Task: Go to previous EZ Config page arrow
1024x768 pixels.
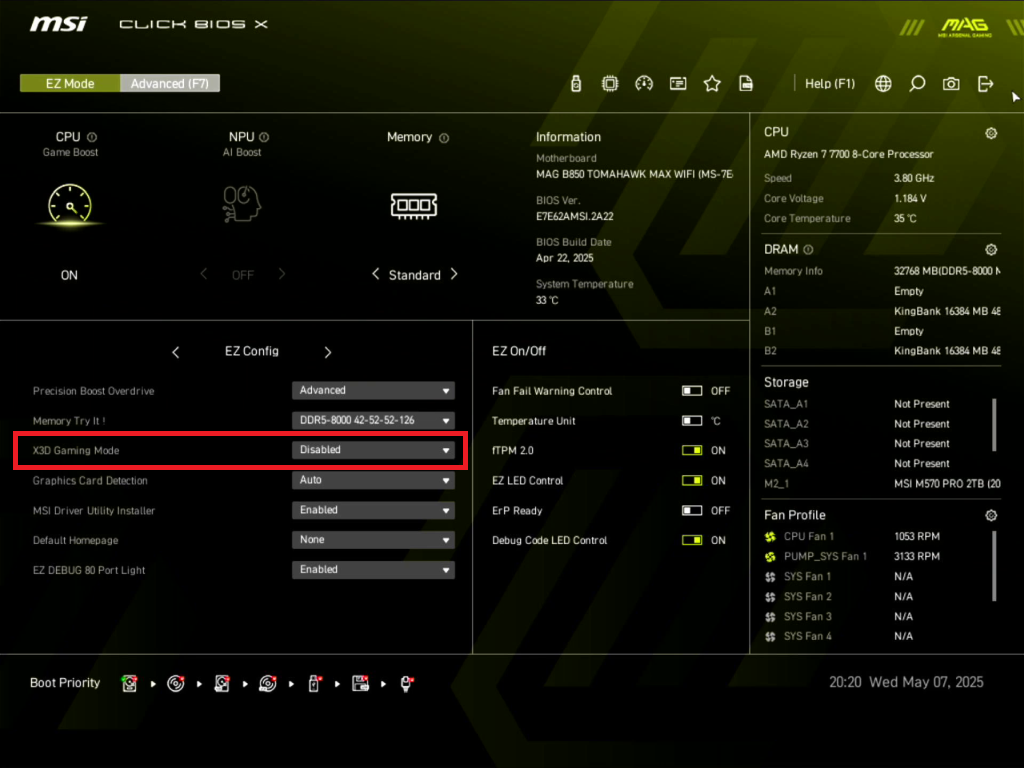Action: pyautogui.click(x=176, y=353)
